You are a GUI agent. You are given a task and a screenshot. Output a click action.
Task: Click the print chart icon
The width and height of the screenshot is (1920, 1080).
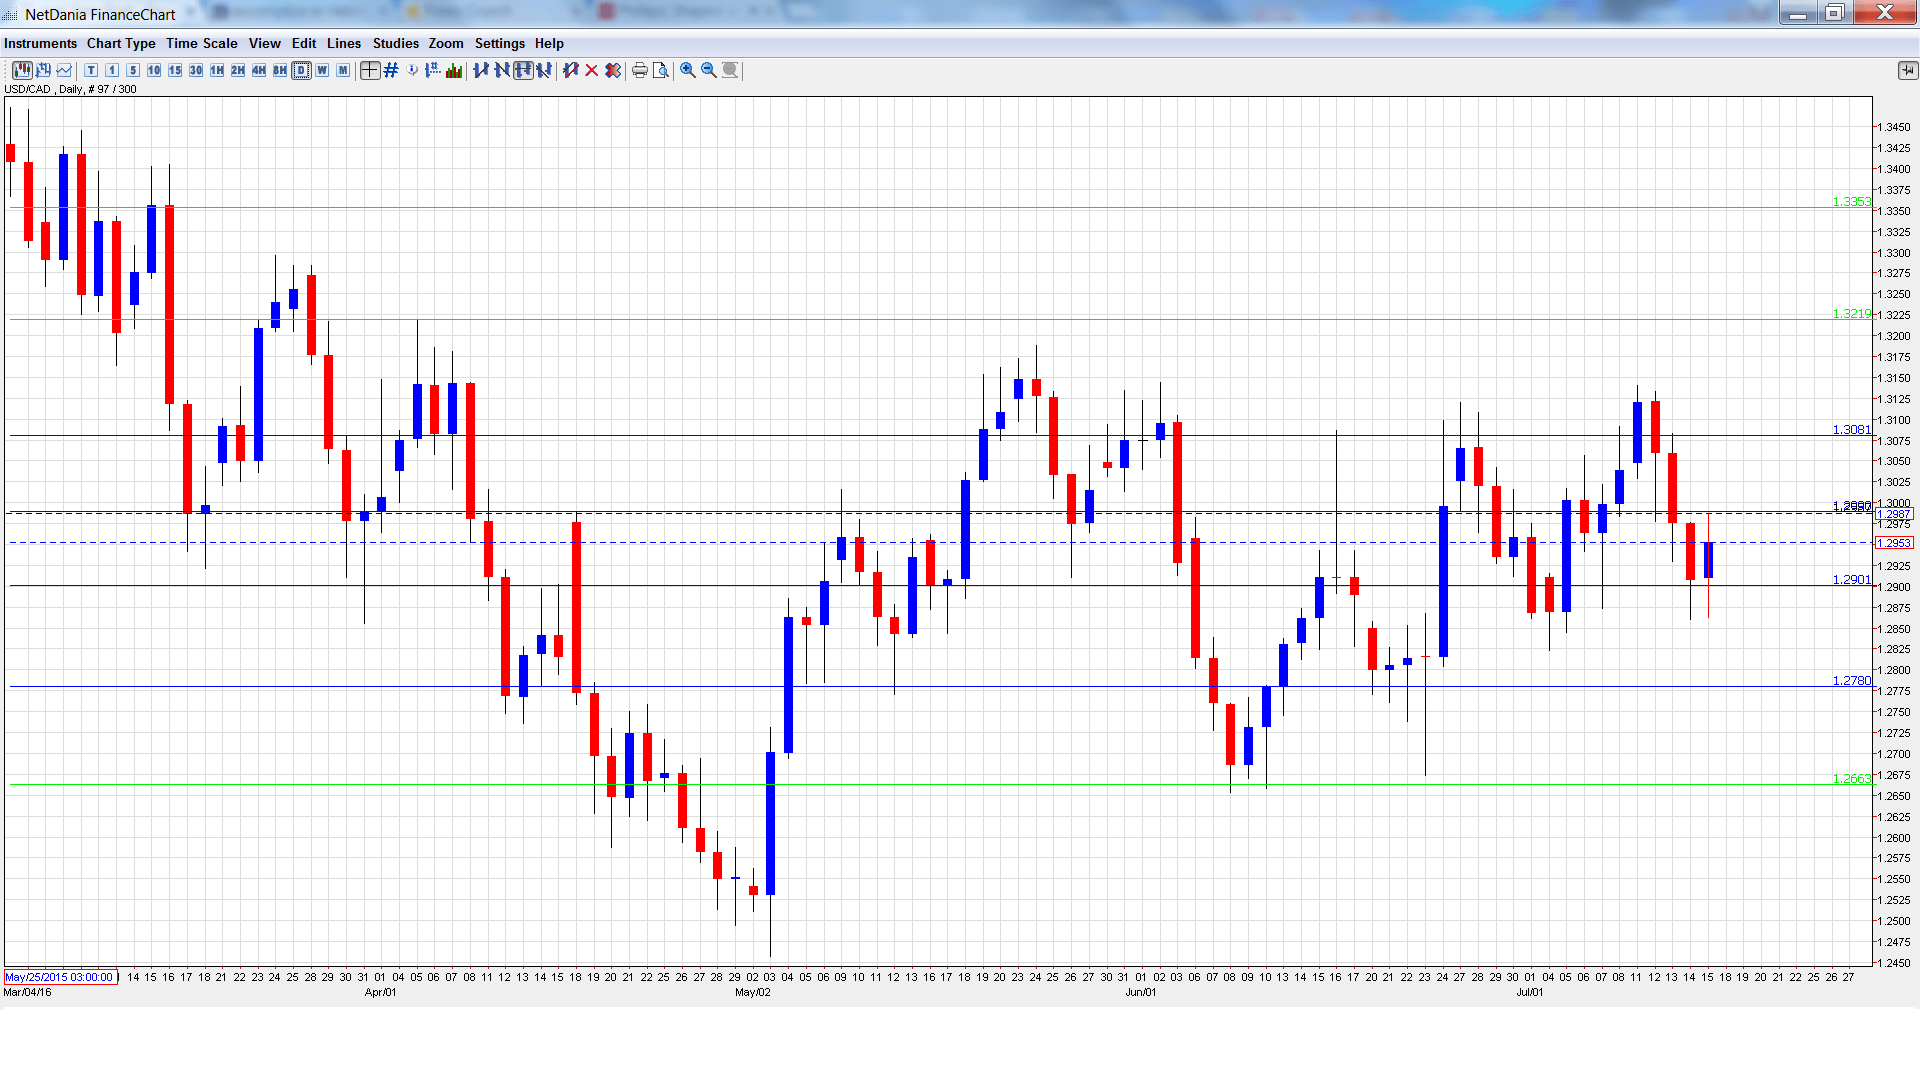(640, 70)
